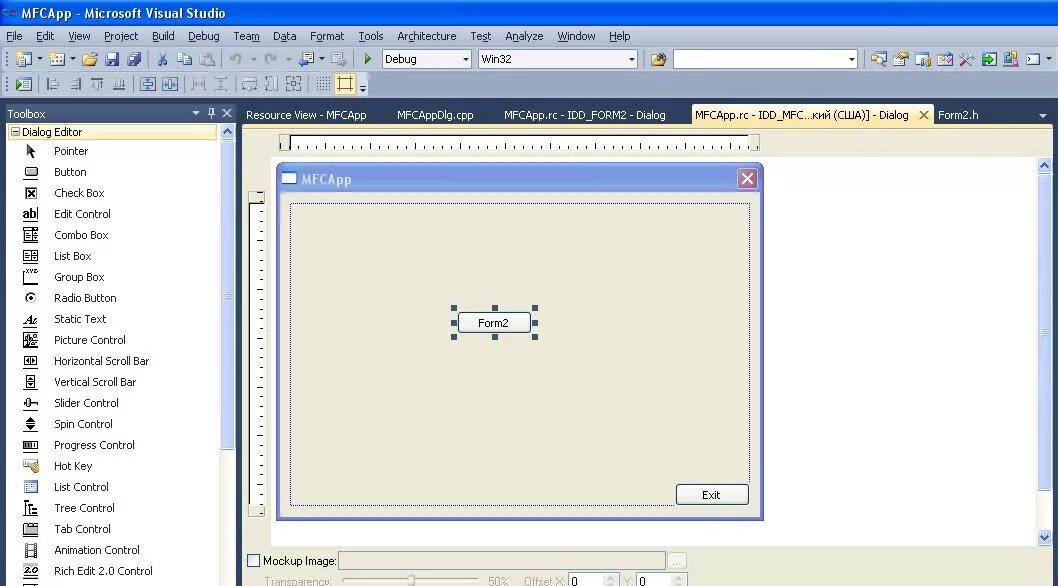
Task: Open the Toolbox window position dropdown arrow
Action: [196, 113]
